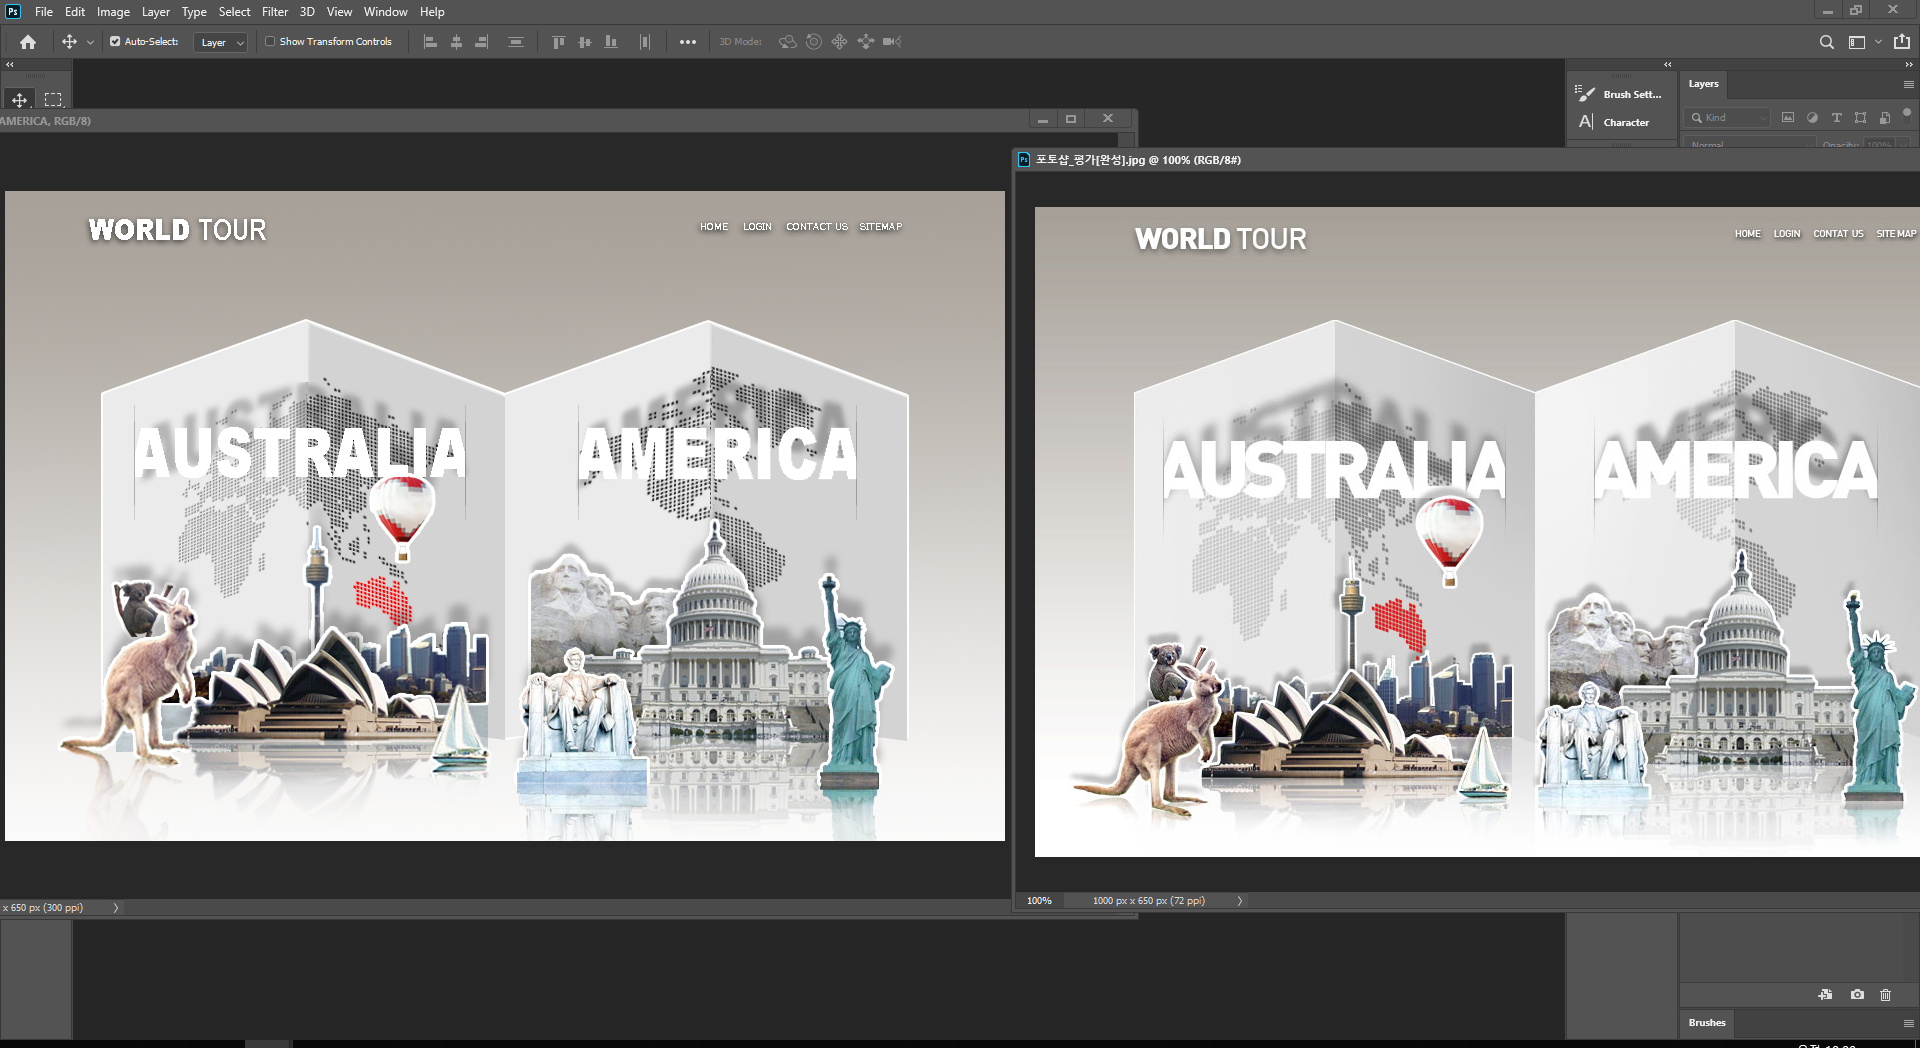
Task: Open the Window menu
Action: pyautogui.click(x=385, y=12)
